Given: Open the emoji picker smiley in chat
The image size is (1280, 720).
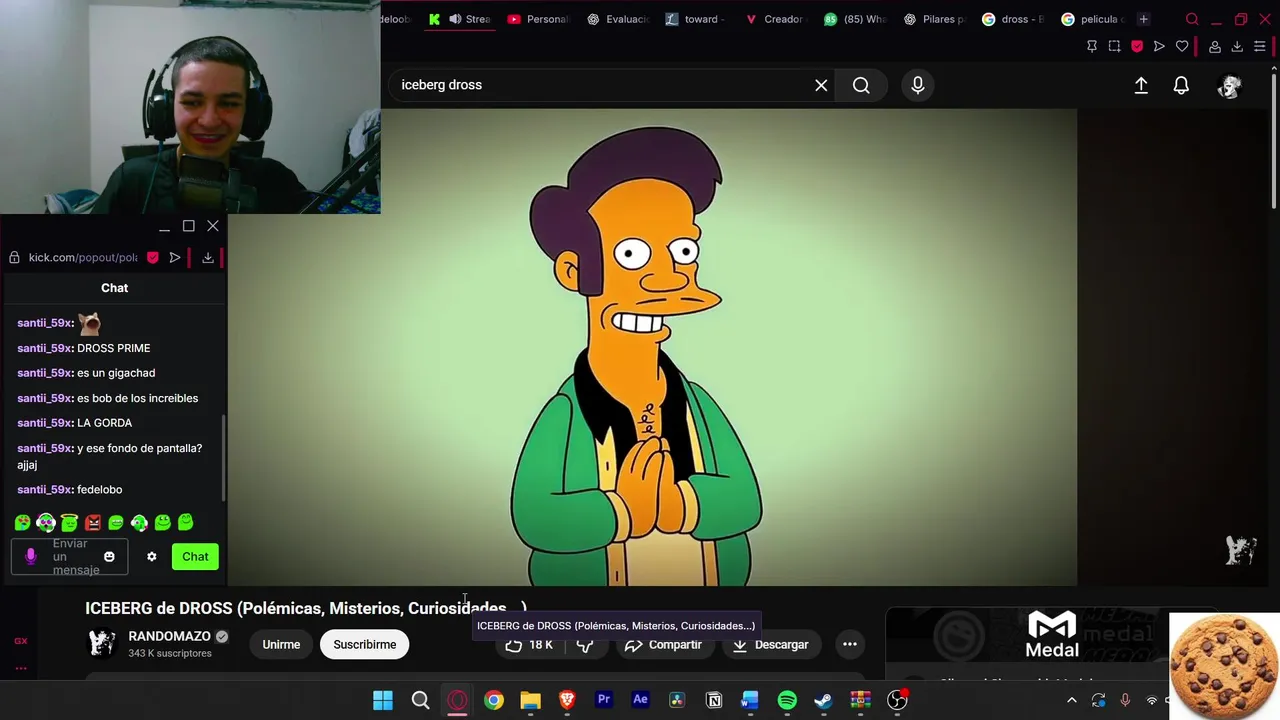Looking at the screenshot, I should (109, 557).
